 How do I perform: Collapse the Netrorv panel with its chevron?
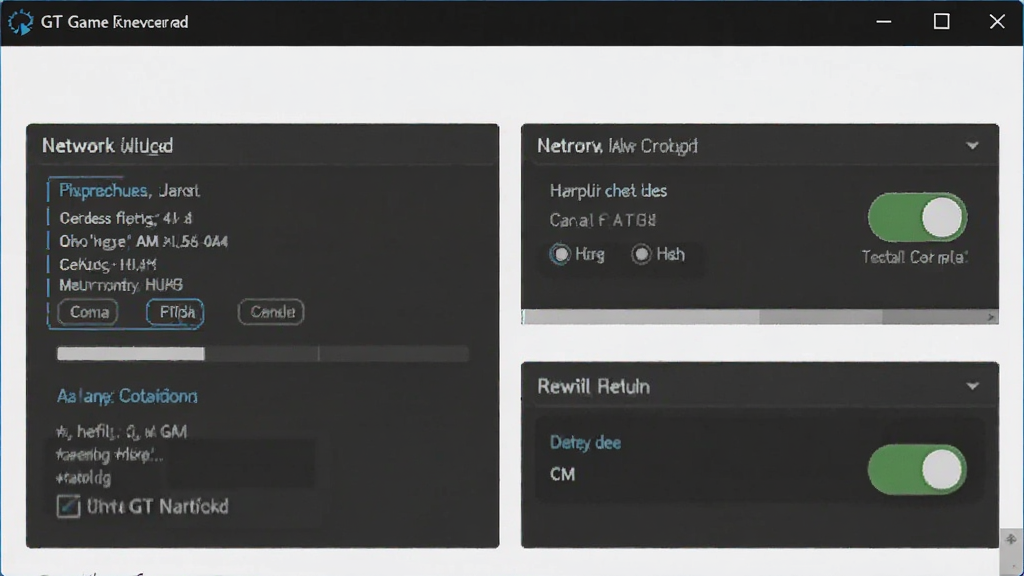[x=972, y=146]
